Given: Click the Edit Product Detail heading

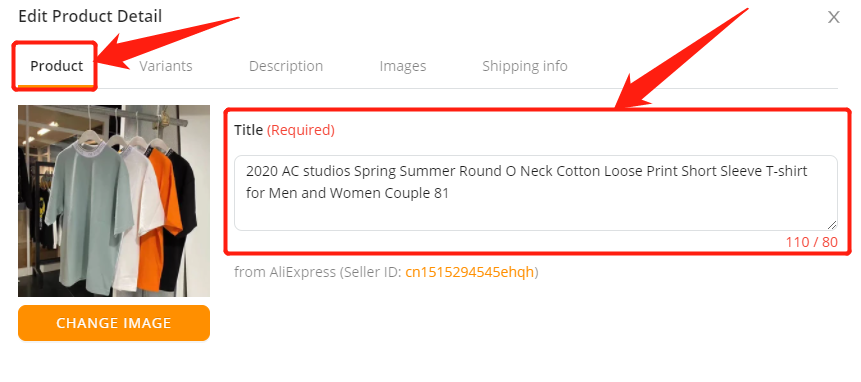Looking at the screenshot, I should (90, 16).
